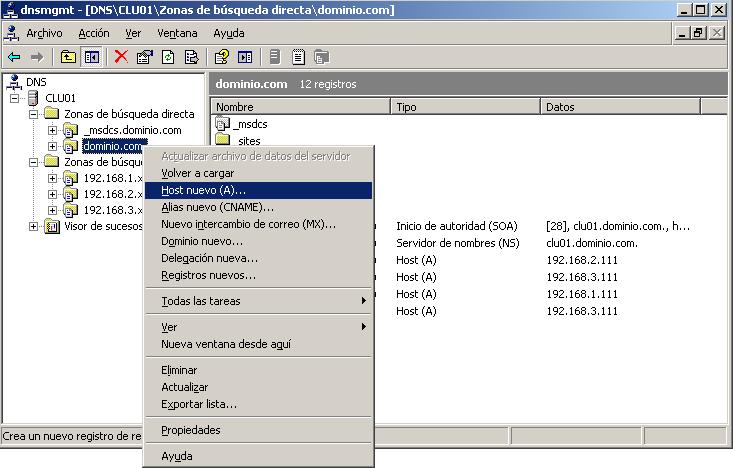The width and height of the screenshot is (733, 468).
Task: Click the zone icon beside 192.168.3.x
Action: pos(70,210)
